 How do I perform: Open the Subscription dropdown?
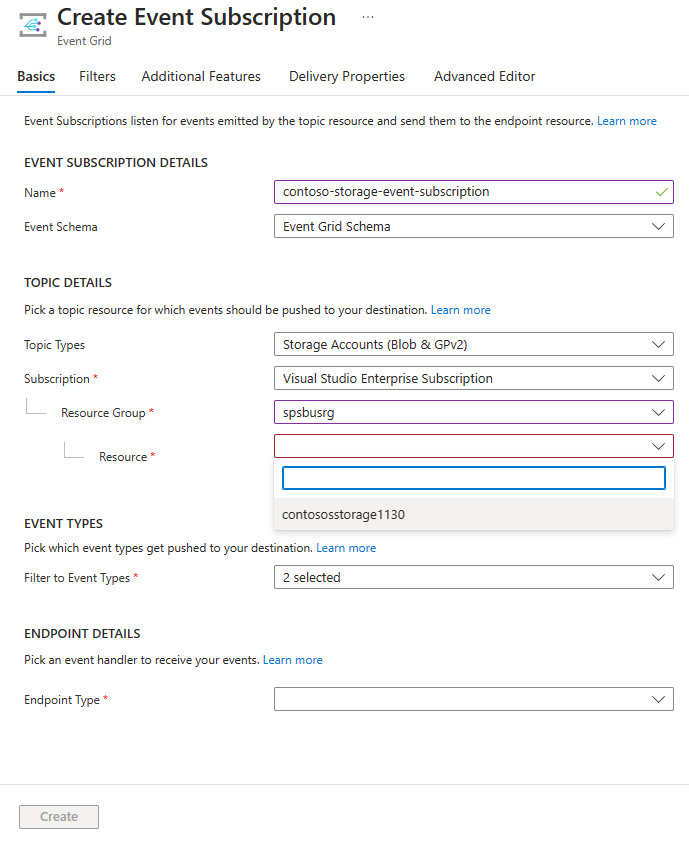[x=660, y=378]
